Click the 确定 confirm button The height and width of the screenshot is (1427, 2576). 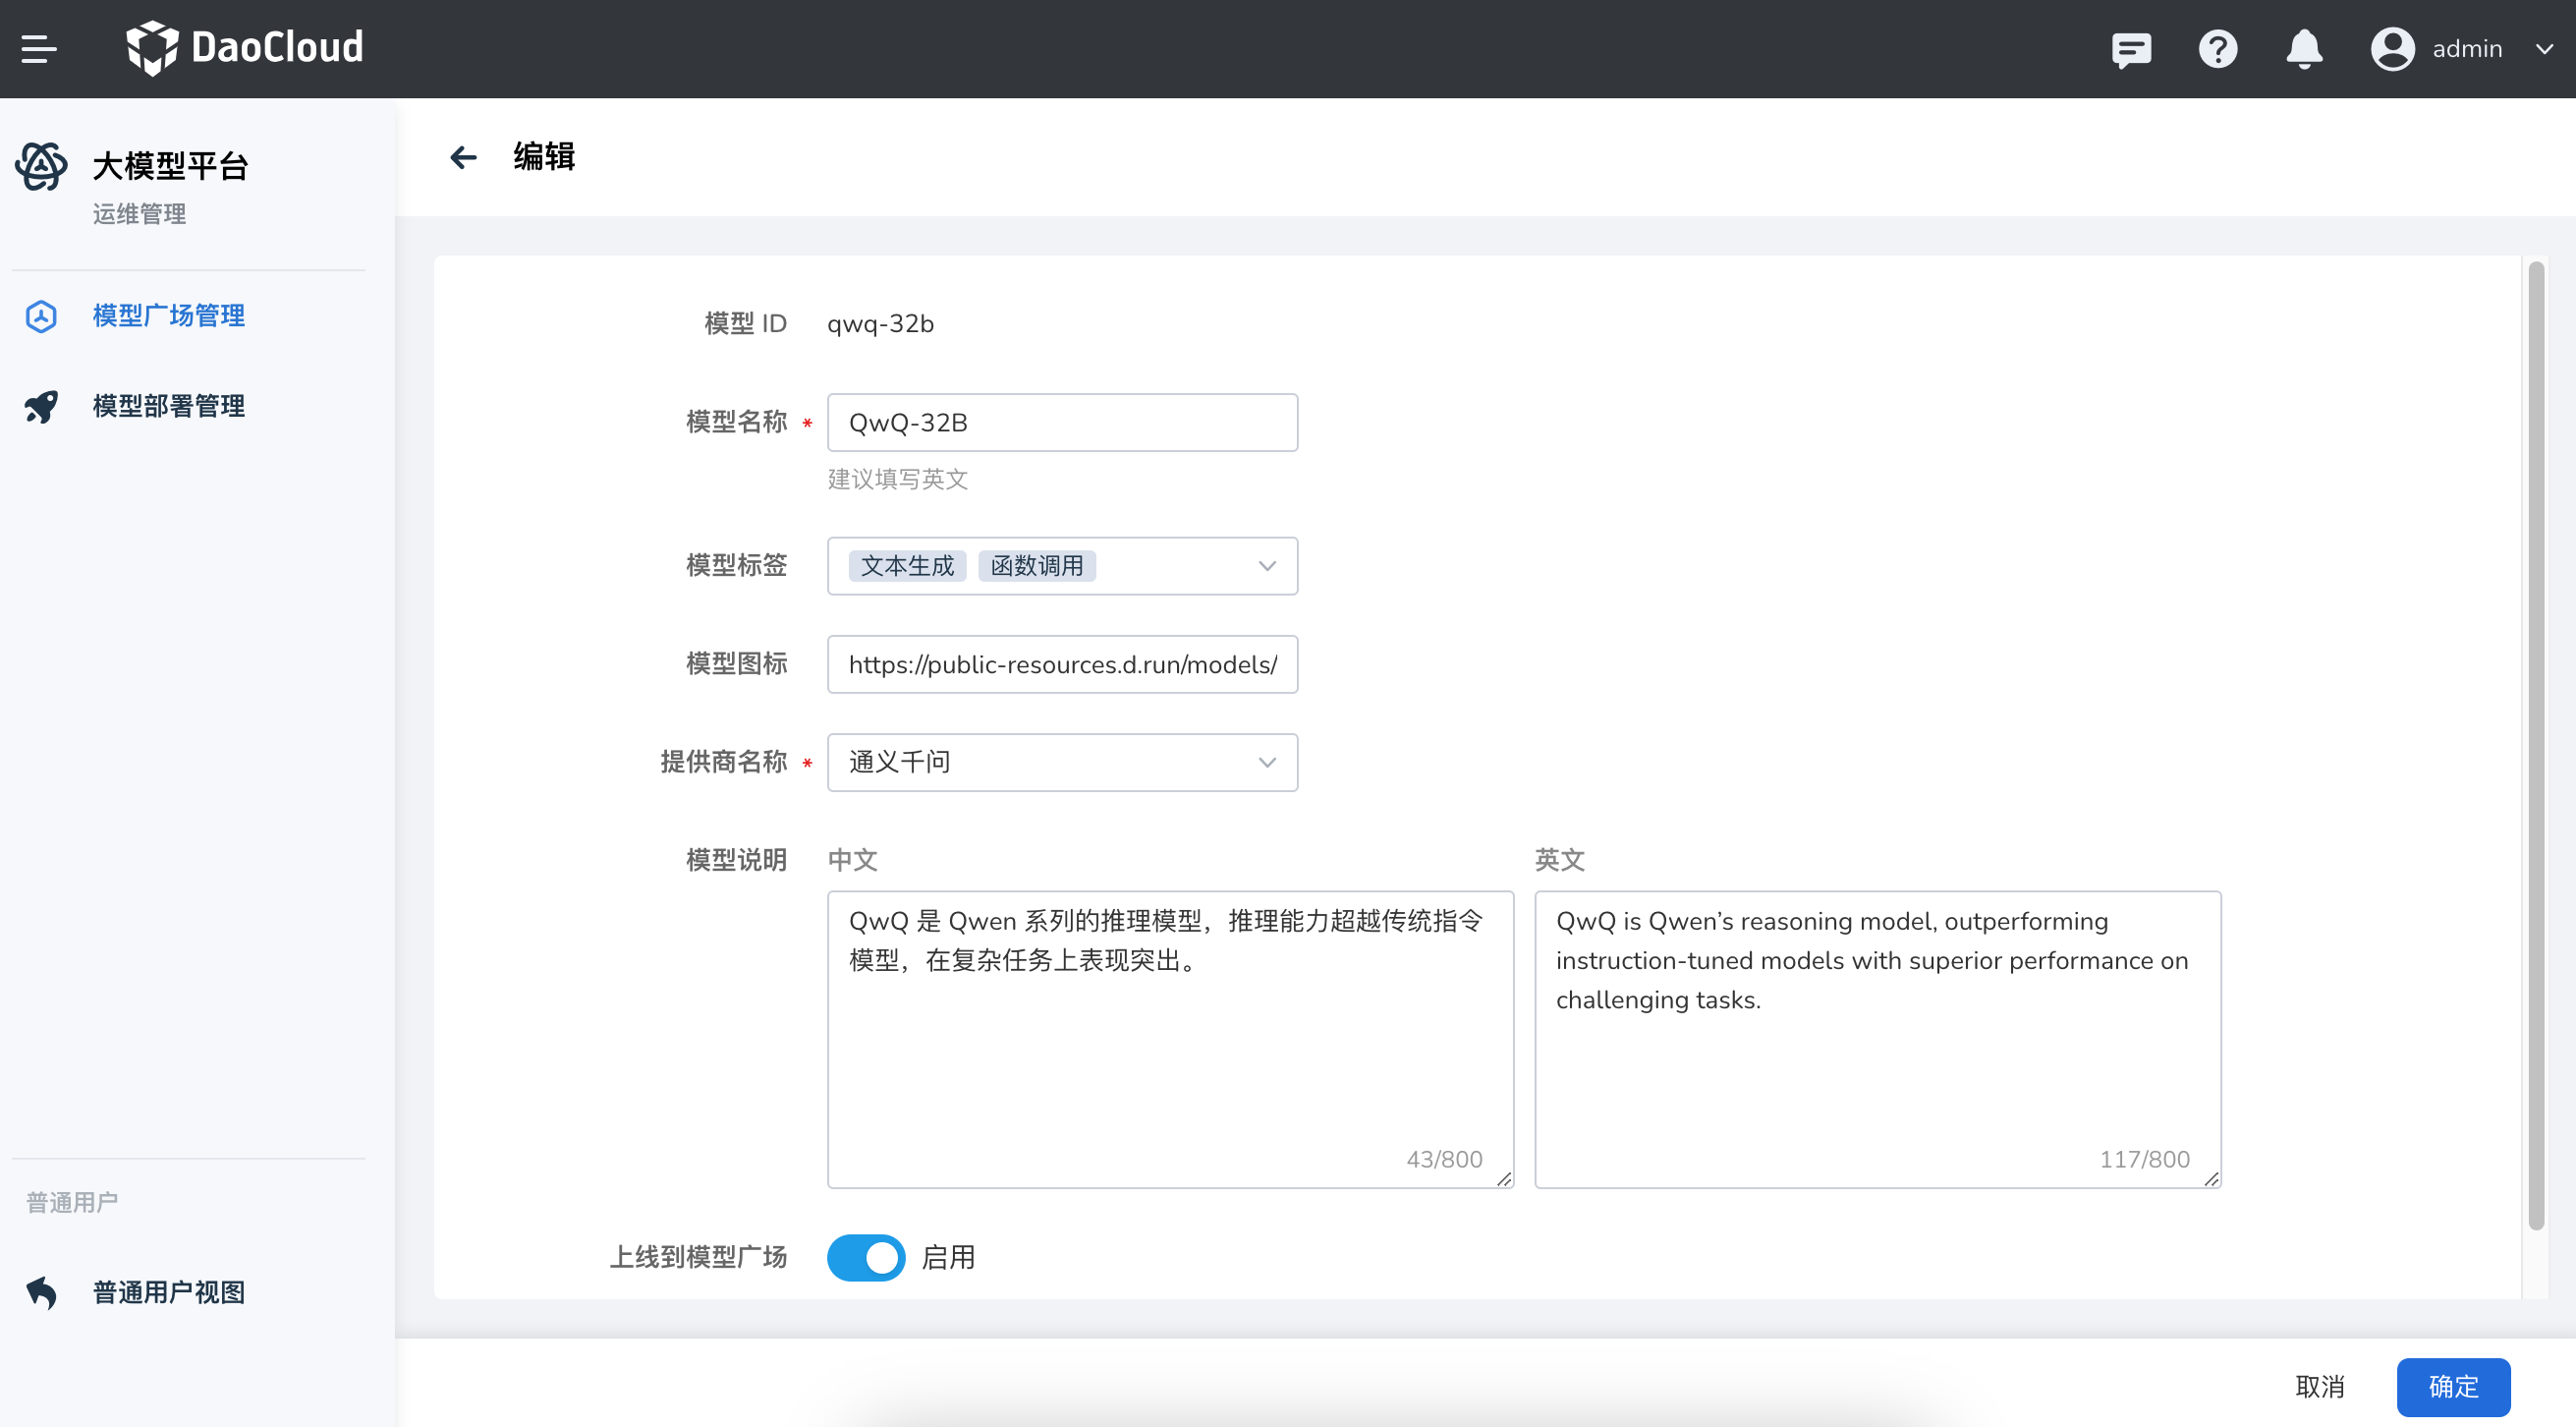coord(2453,1387)
